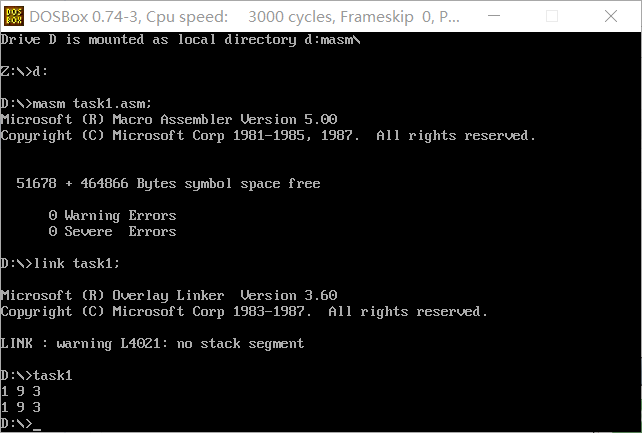Click the '0 Severe Errors' line
This screenshot has height=433, width=642.
point(112,232)
